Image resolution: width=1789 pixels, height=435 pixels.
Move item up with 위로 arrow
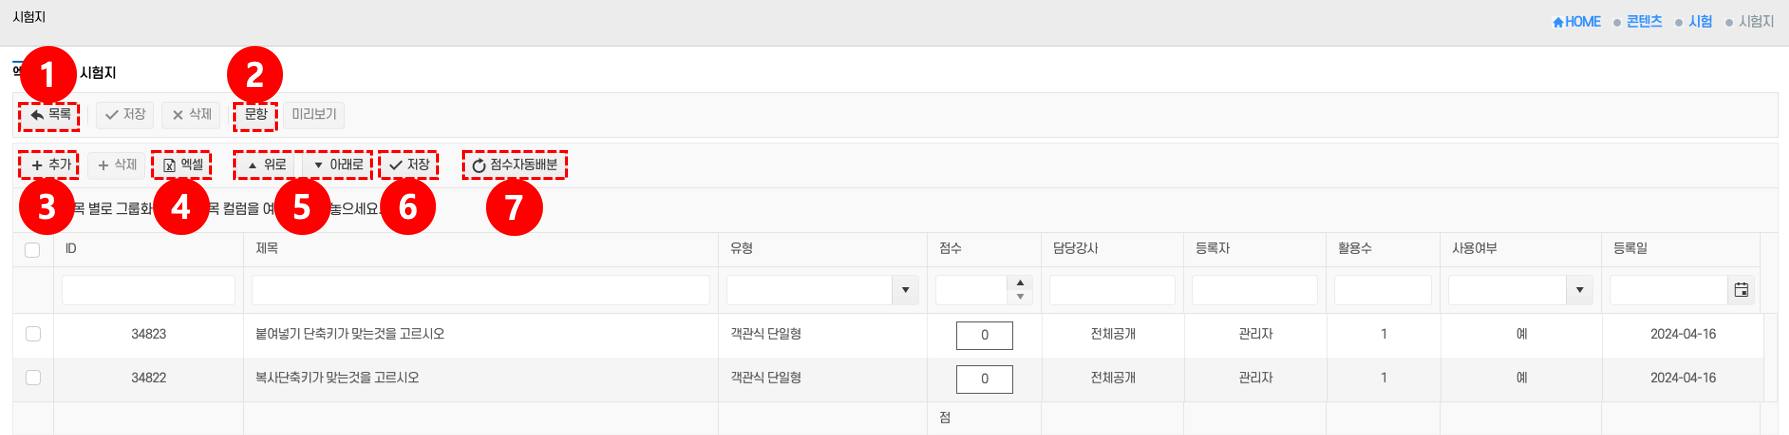(x=267, y=165)
